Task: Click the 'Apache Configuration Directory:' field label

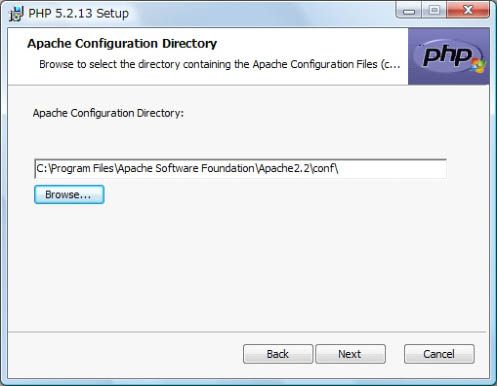Action: 108,113
